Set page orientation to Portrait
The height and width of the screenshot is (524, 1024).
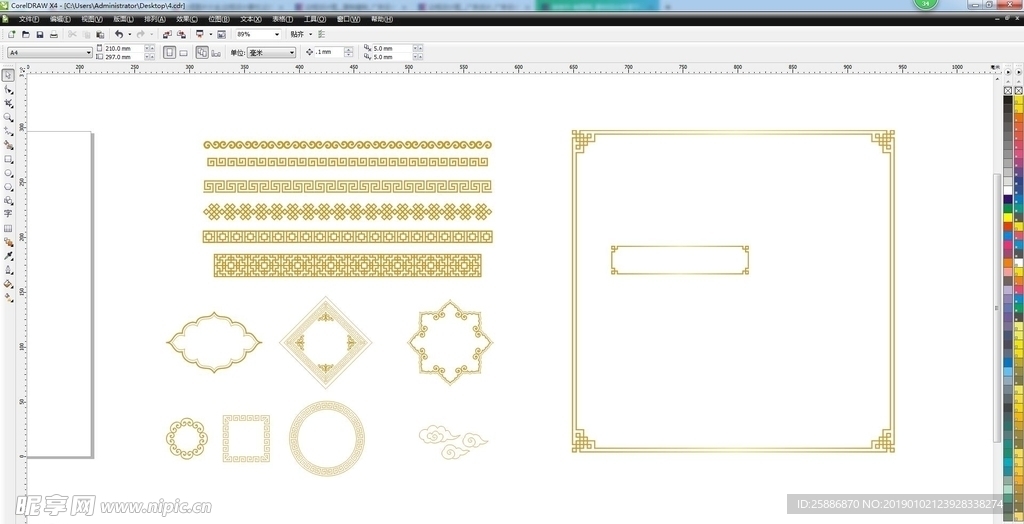coord(170,52)
